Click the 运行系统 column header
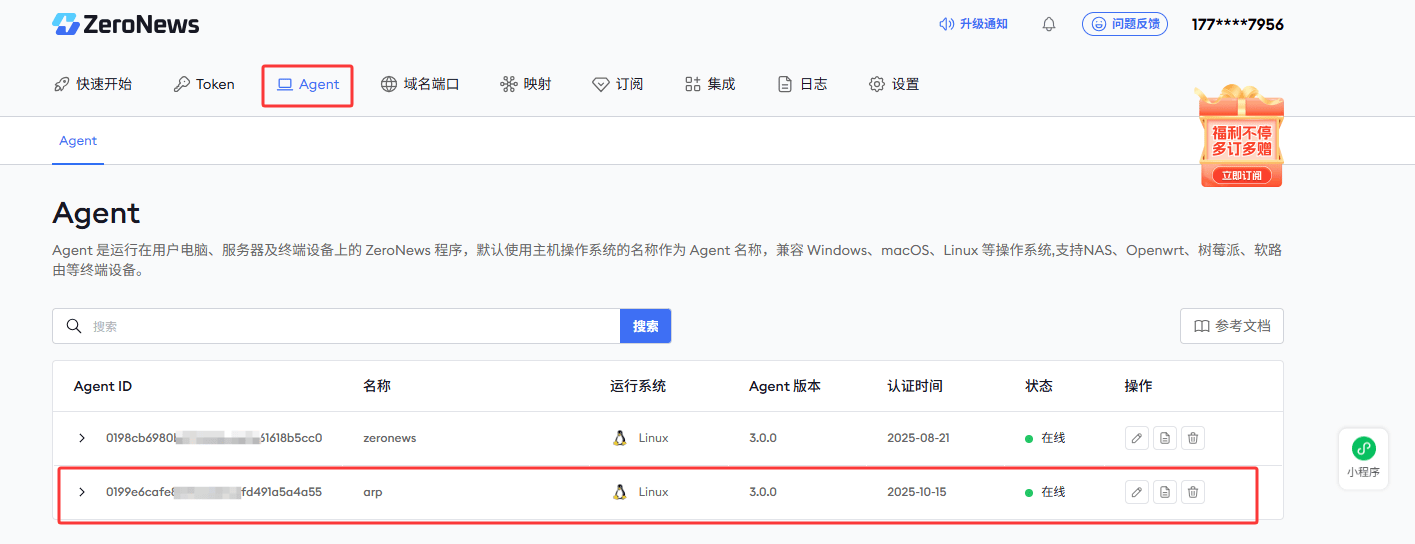Image resolution: width=1415 pixels, height=544 pixels. pyautogui.click(x=638, y=386)
